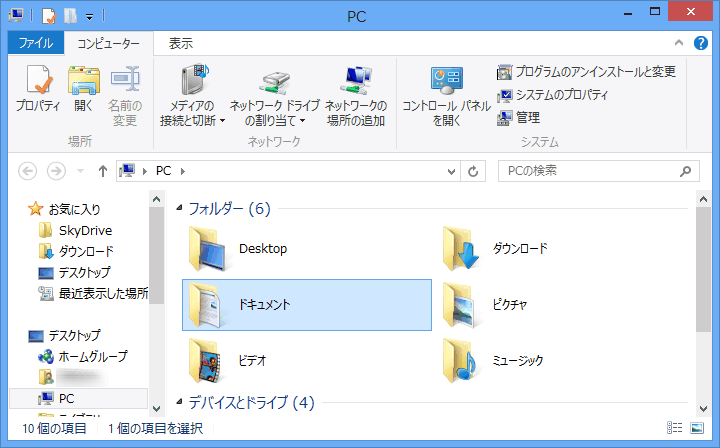
Task: Click the new folder icon in the title bar
Action: [70, 16]
